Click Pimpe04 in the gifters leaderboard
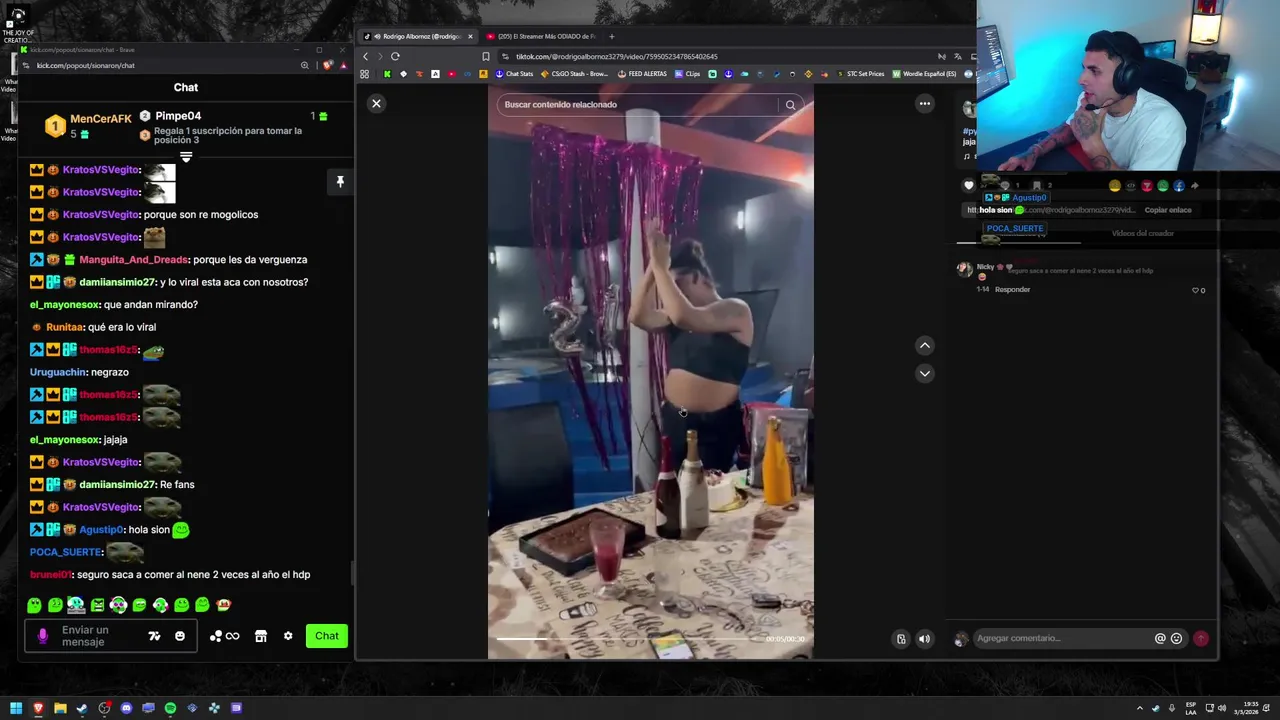 [x=178, y=116]
